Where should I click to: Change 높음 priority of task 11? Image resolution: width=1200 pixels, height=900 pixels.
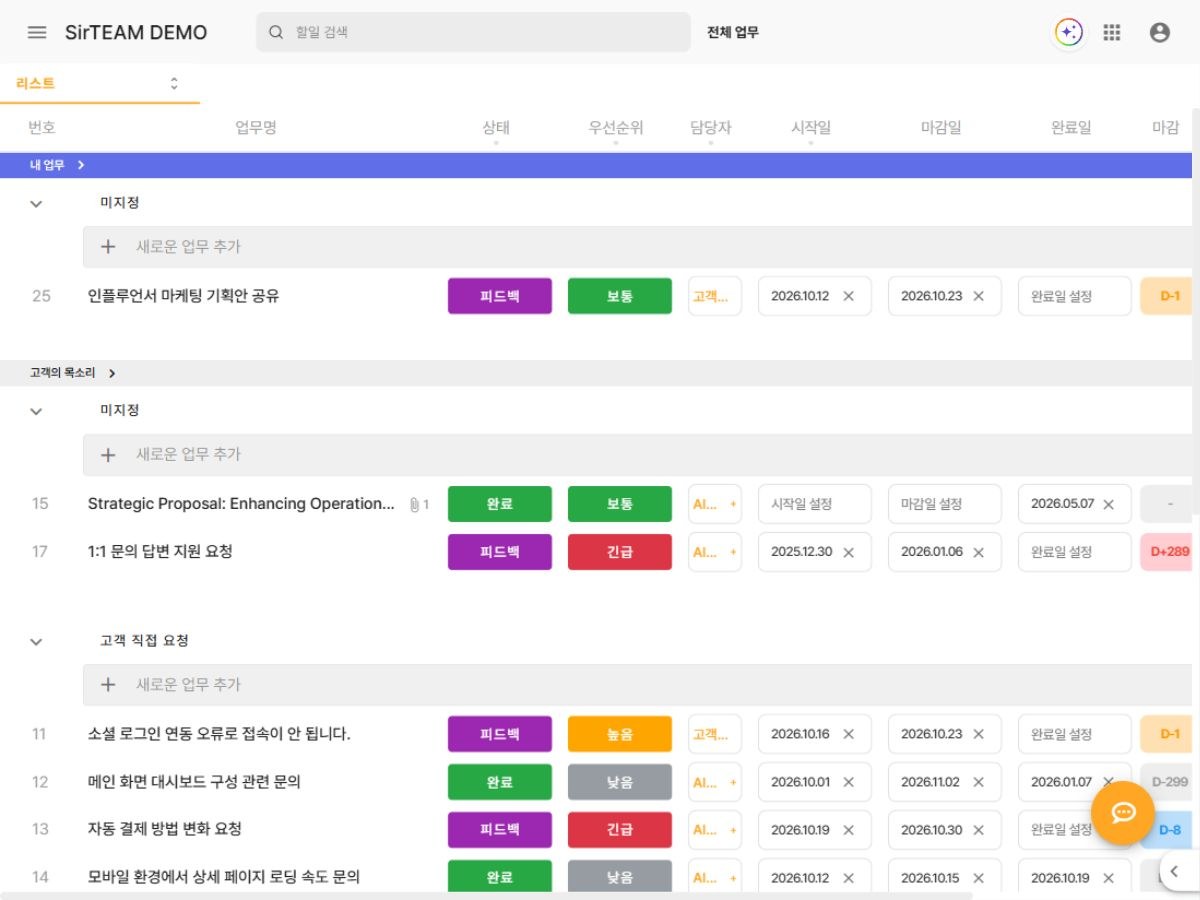coord(620,734)
